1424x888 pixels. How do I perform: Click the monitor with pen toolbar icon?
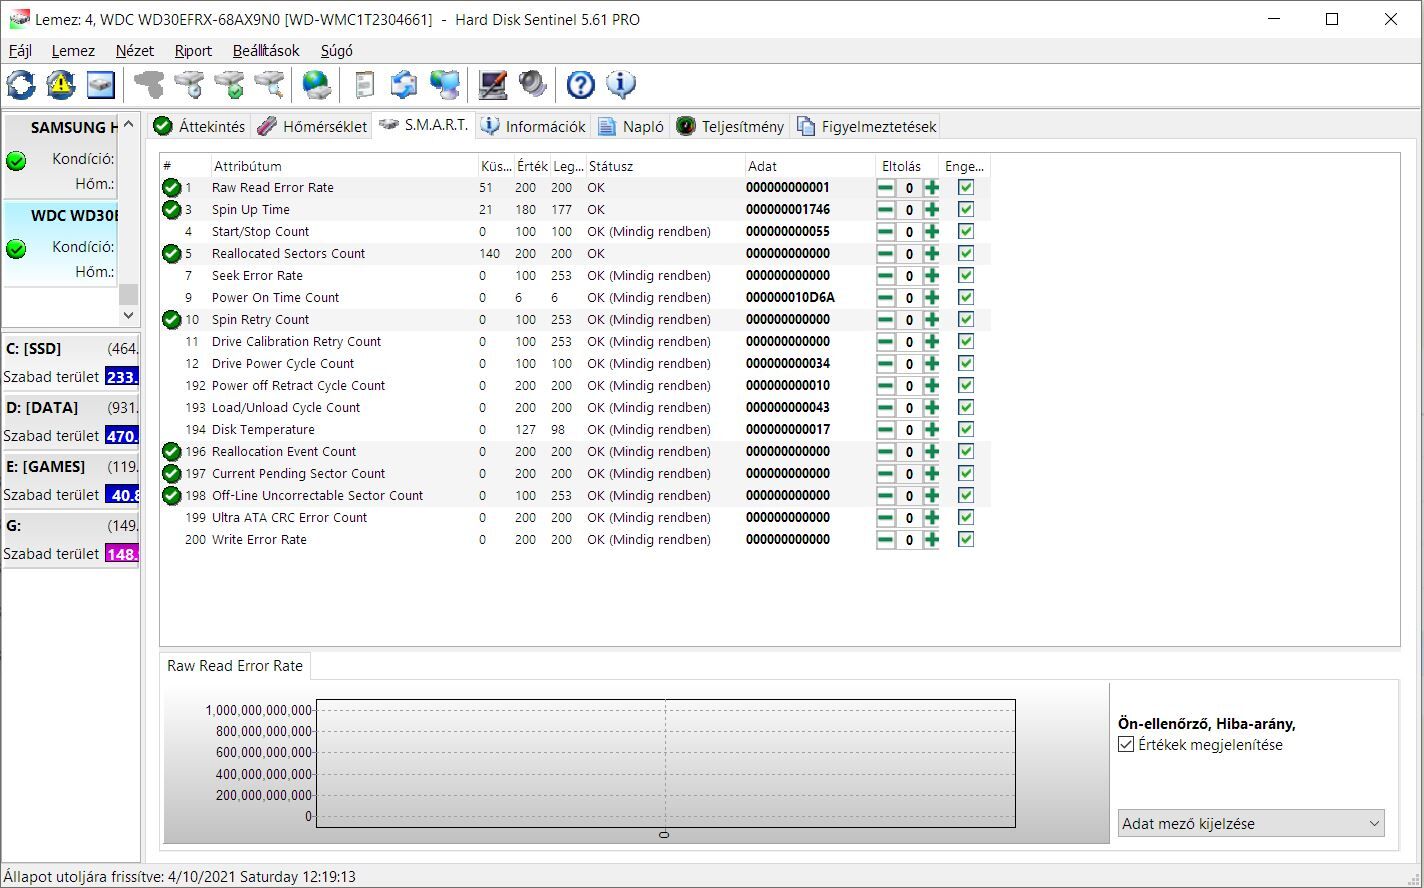(492, 85)
